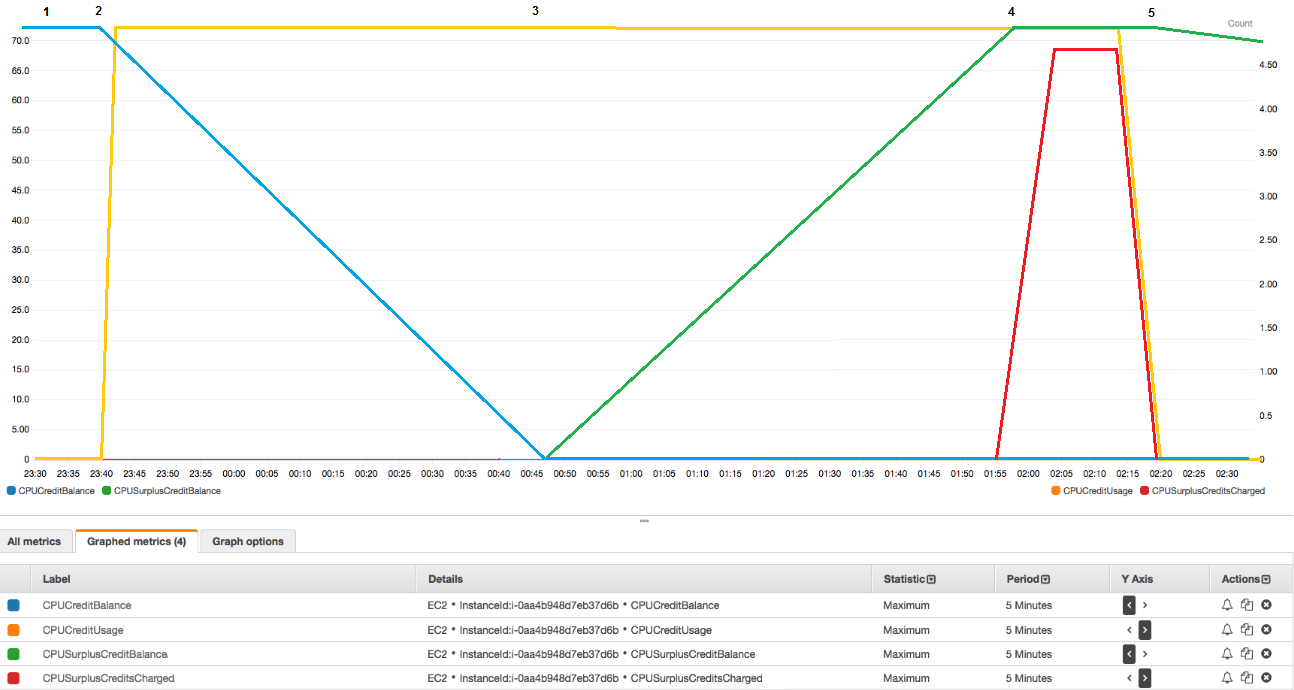1294x690 pixels.
Task: Move CPUCreditBalance to the right Y axis
Action: pos(1146,605)
